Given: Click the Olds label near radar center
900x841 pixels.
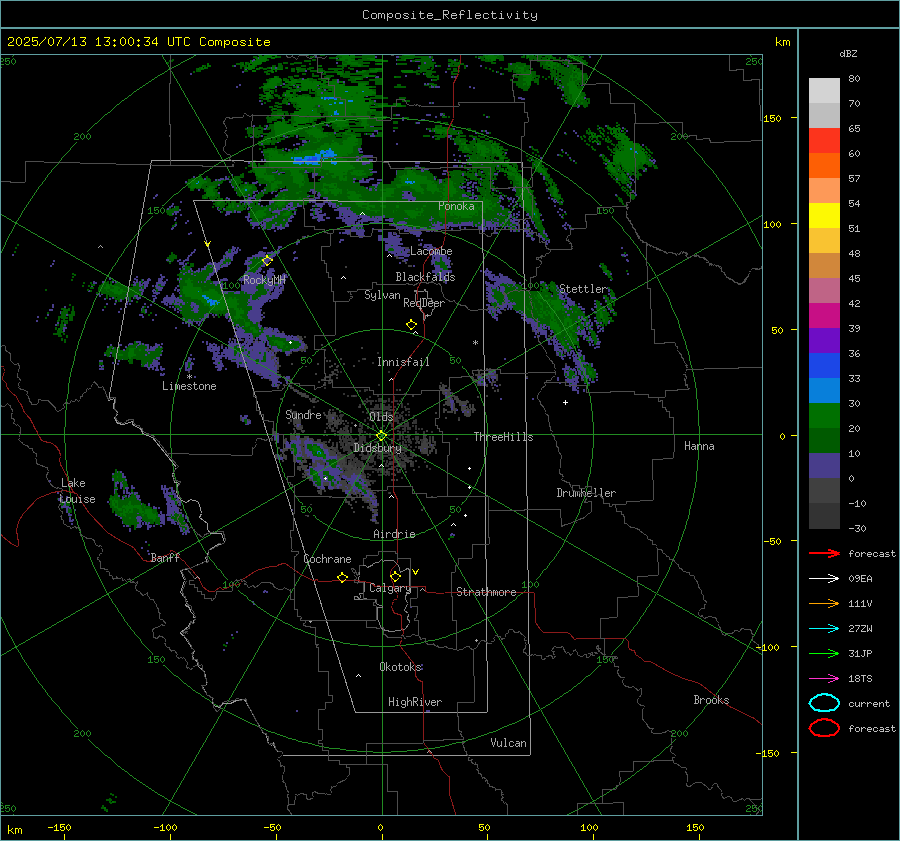Looking at the screenshot, I should click(x=381, y=416).
